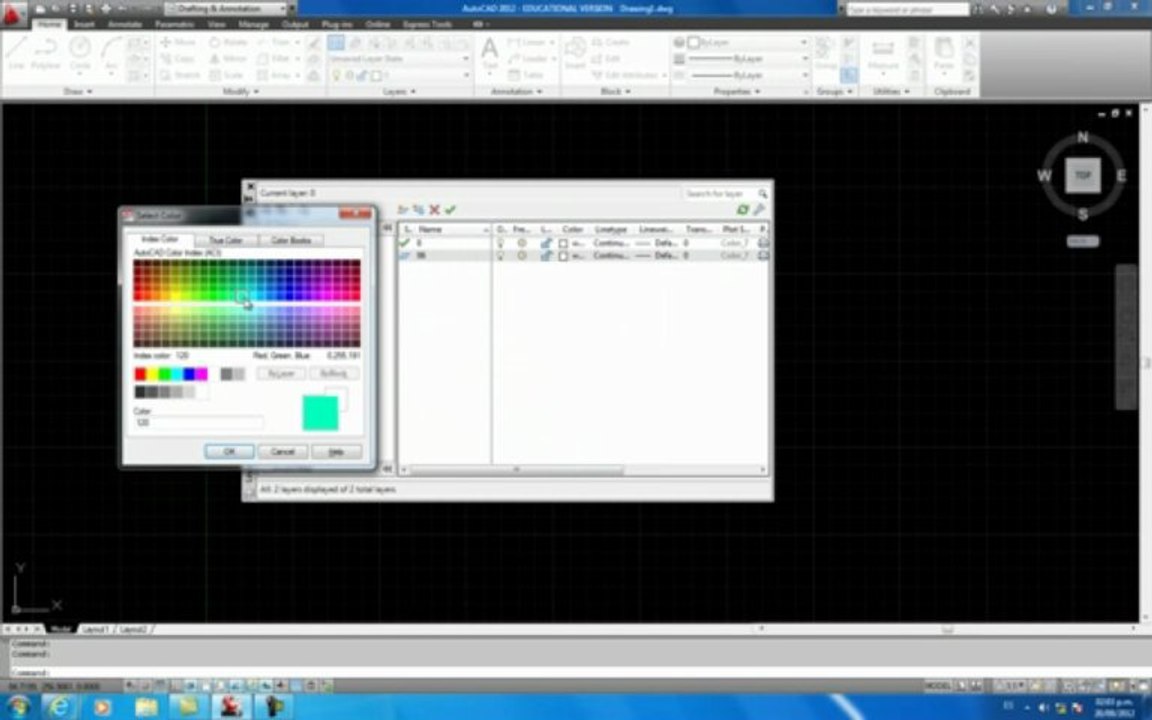Toggle Plot printer icon for layer 0
The width and height of the screenshot is (1152, 720).
(x=763, y=242)
